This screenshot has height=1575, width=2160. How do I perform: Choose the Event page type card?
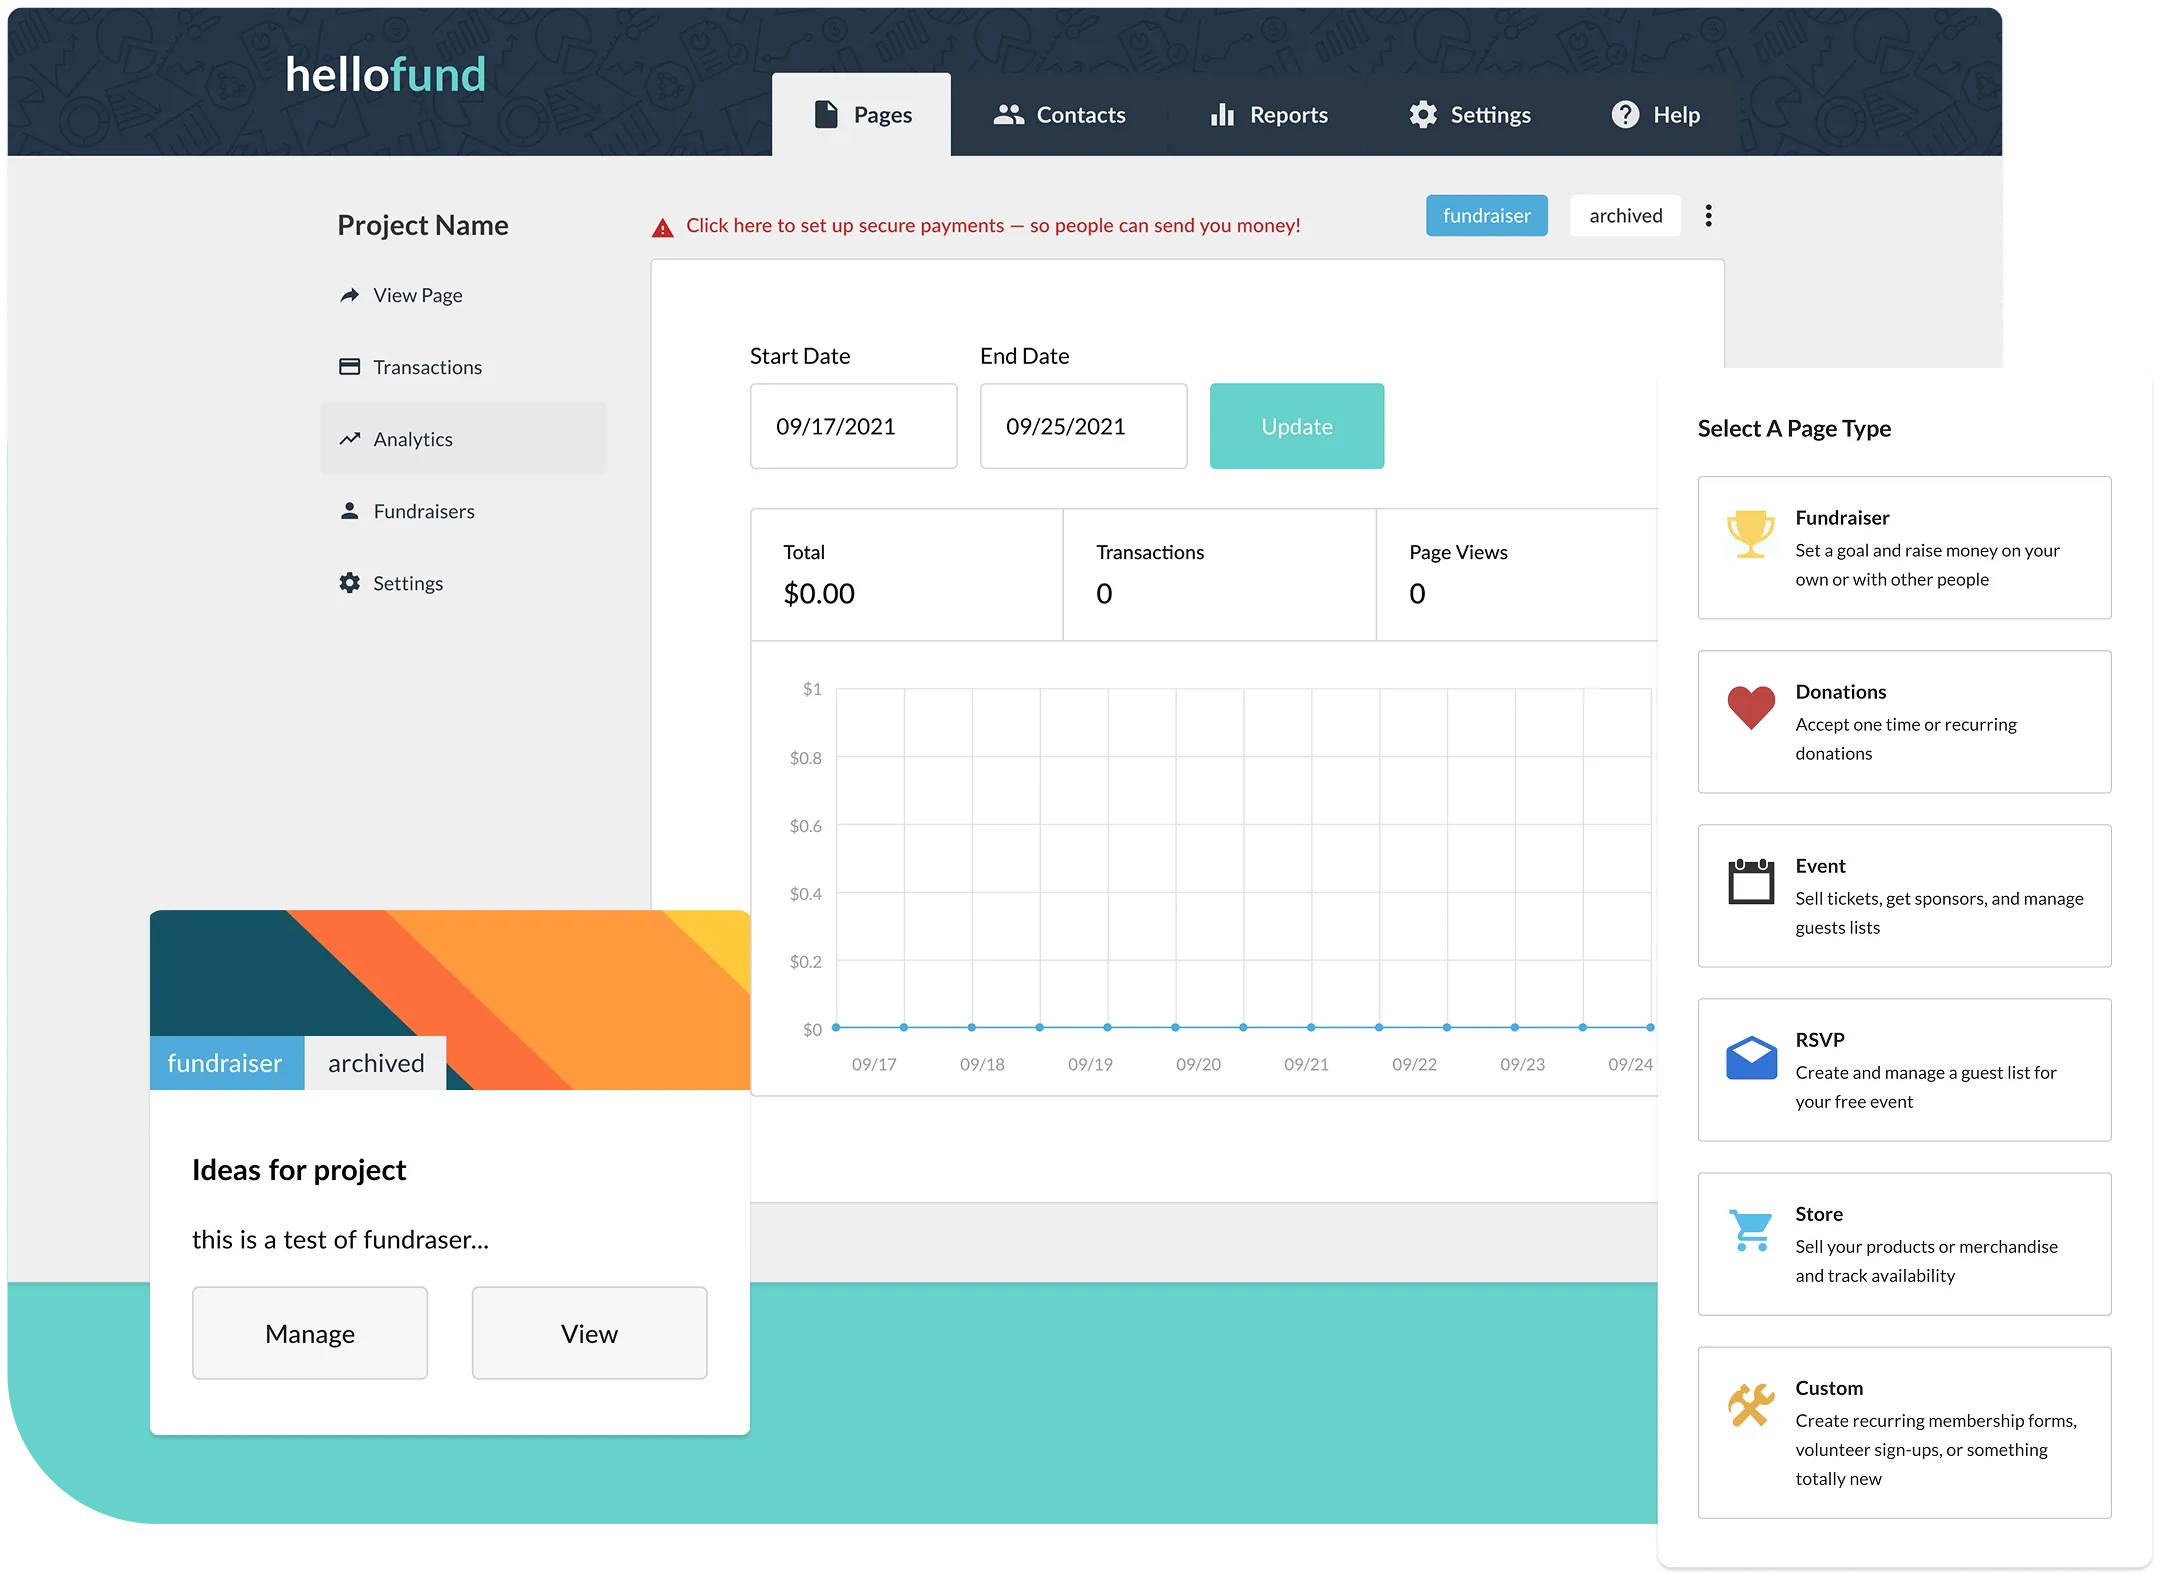coord(1904,896)
